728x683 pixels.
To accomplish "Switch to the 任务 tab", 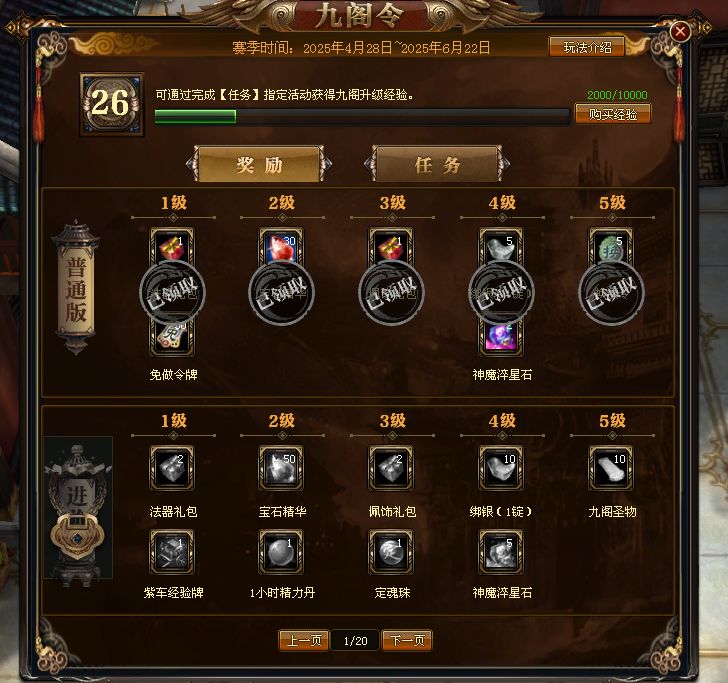I will pos(437,164).
